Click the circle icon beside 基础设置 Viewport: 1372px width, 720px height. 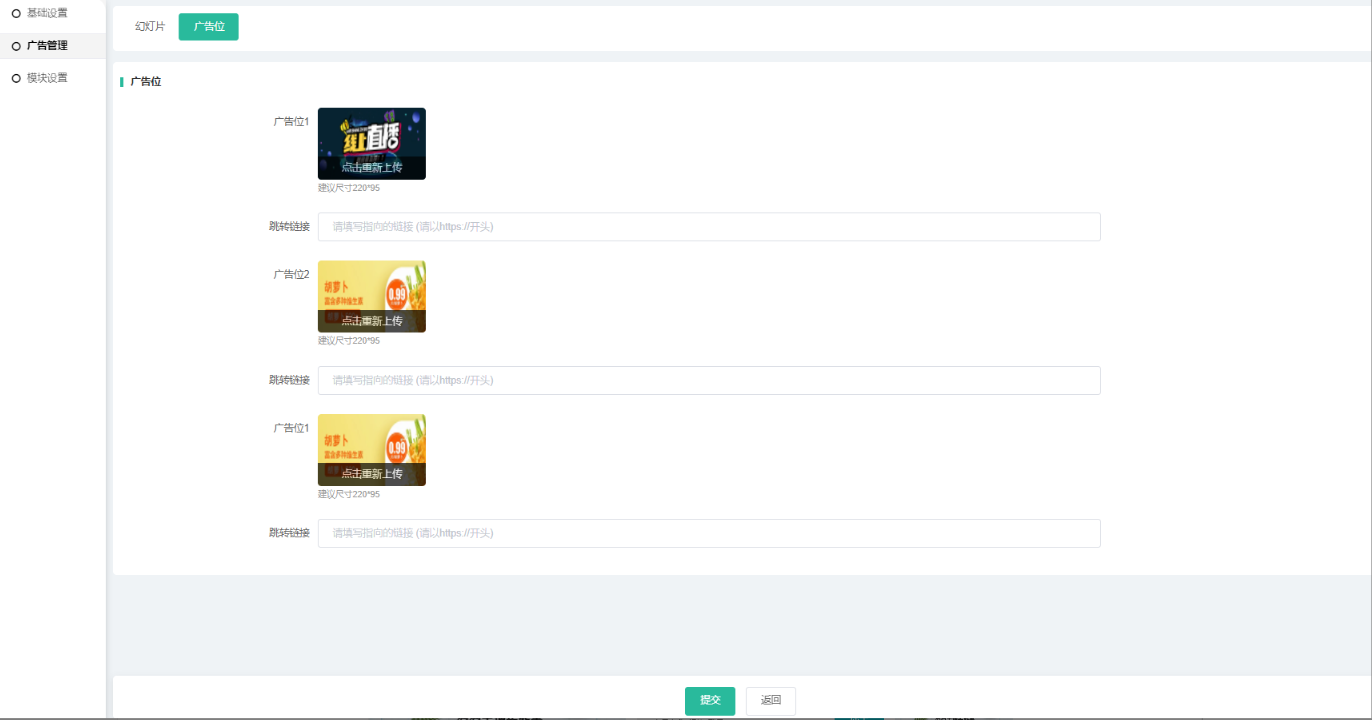tap(16, 13)
